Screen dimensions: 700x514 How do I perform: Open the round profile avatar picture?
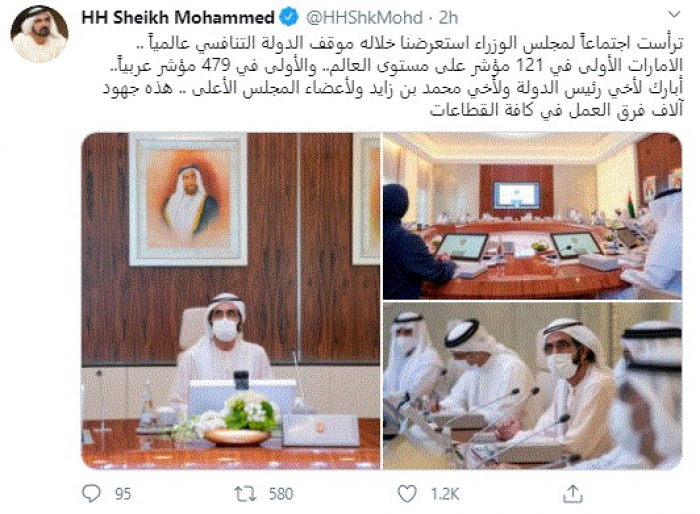39,33
